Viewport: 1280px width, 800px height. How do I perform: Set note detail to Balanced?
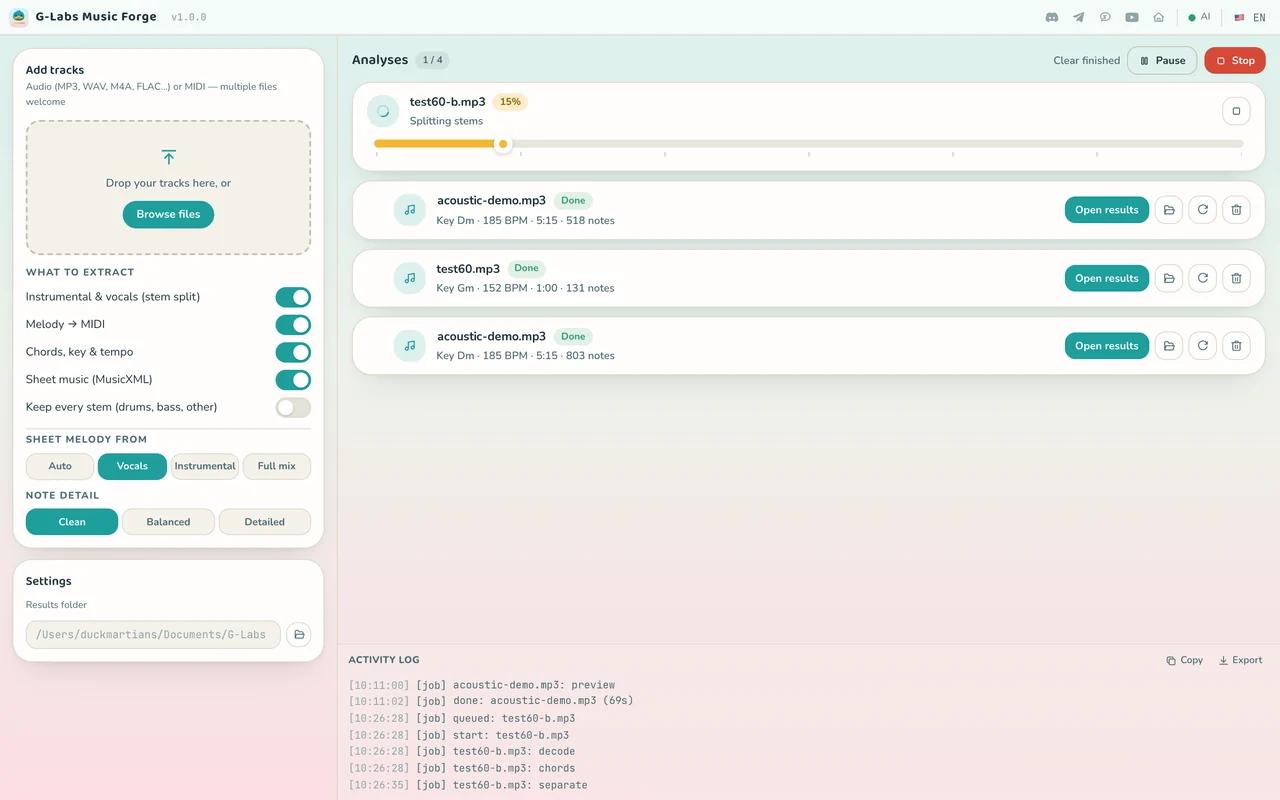coord(168,522)
